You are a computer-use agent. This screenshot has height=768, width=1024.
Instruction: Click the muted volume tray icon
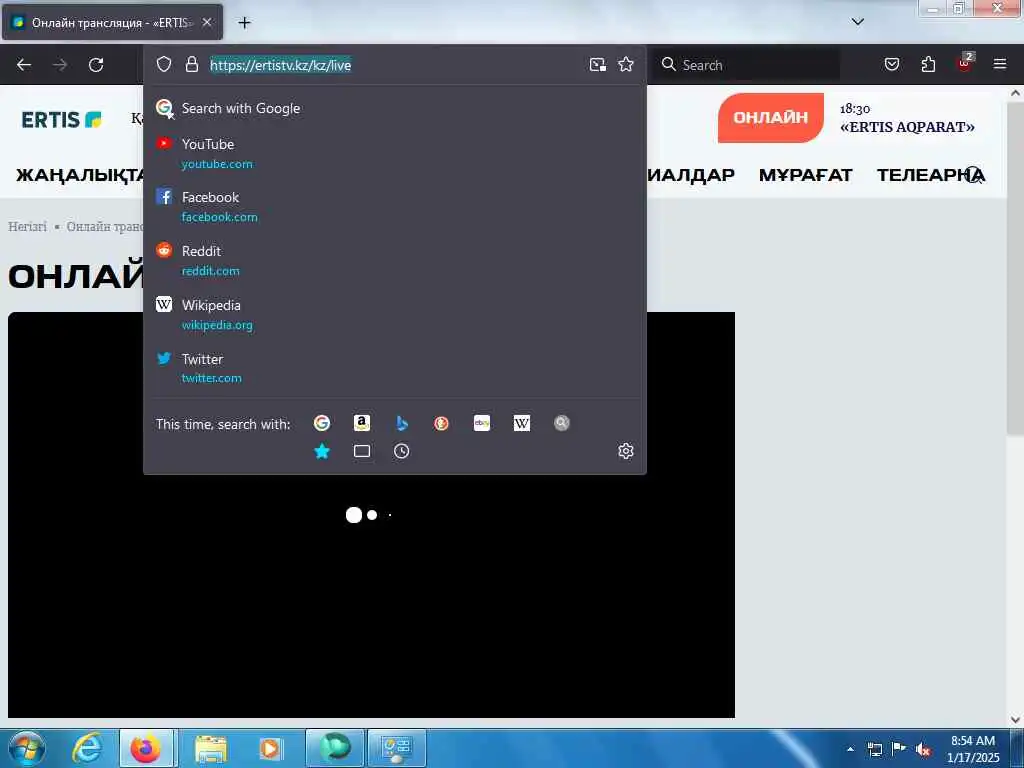point(923,750)
